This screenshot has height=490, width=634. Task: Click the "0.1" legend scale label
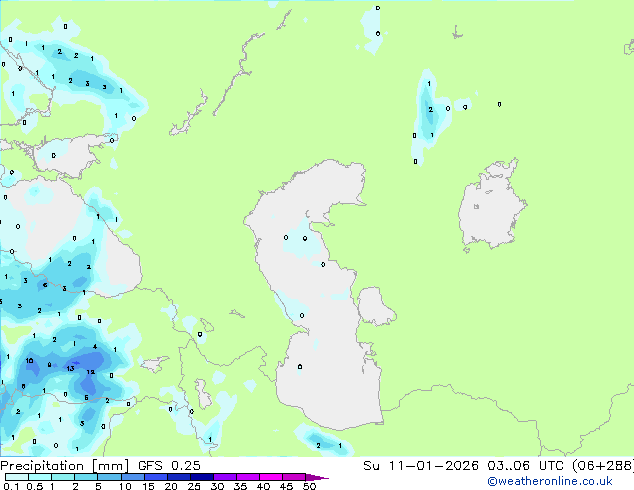(x=12, y=486)
